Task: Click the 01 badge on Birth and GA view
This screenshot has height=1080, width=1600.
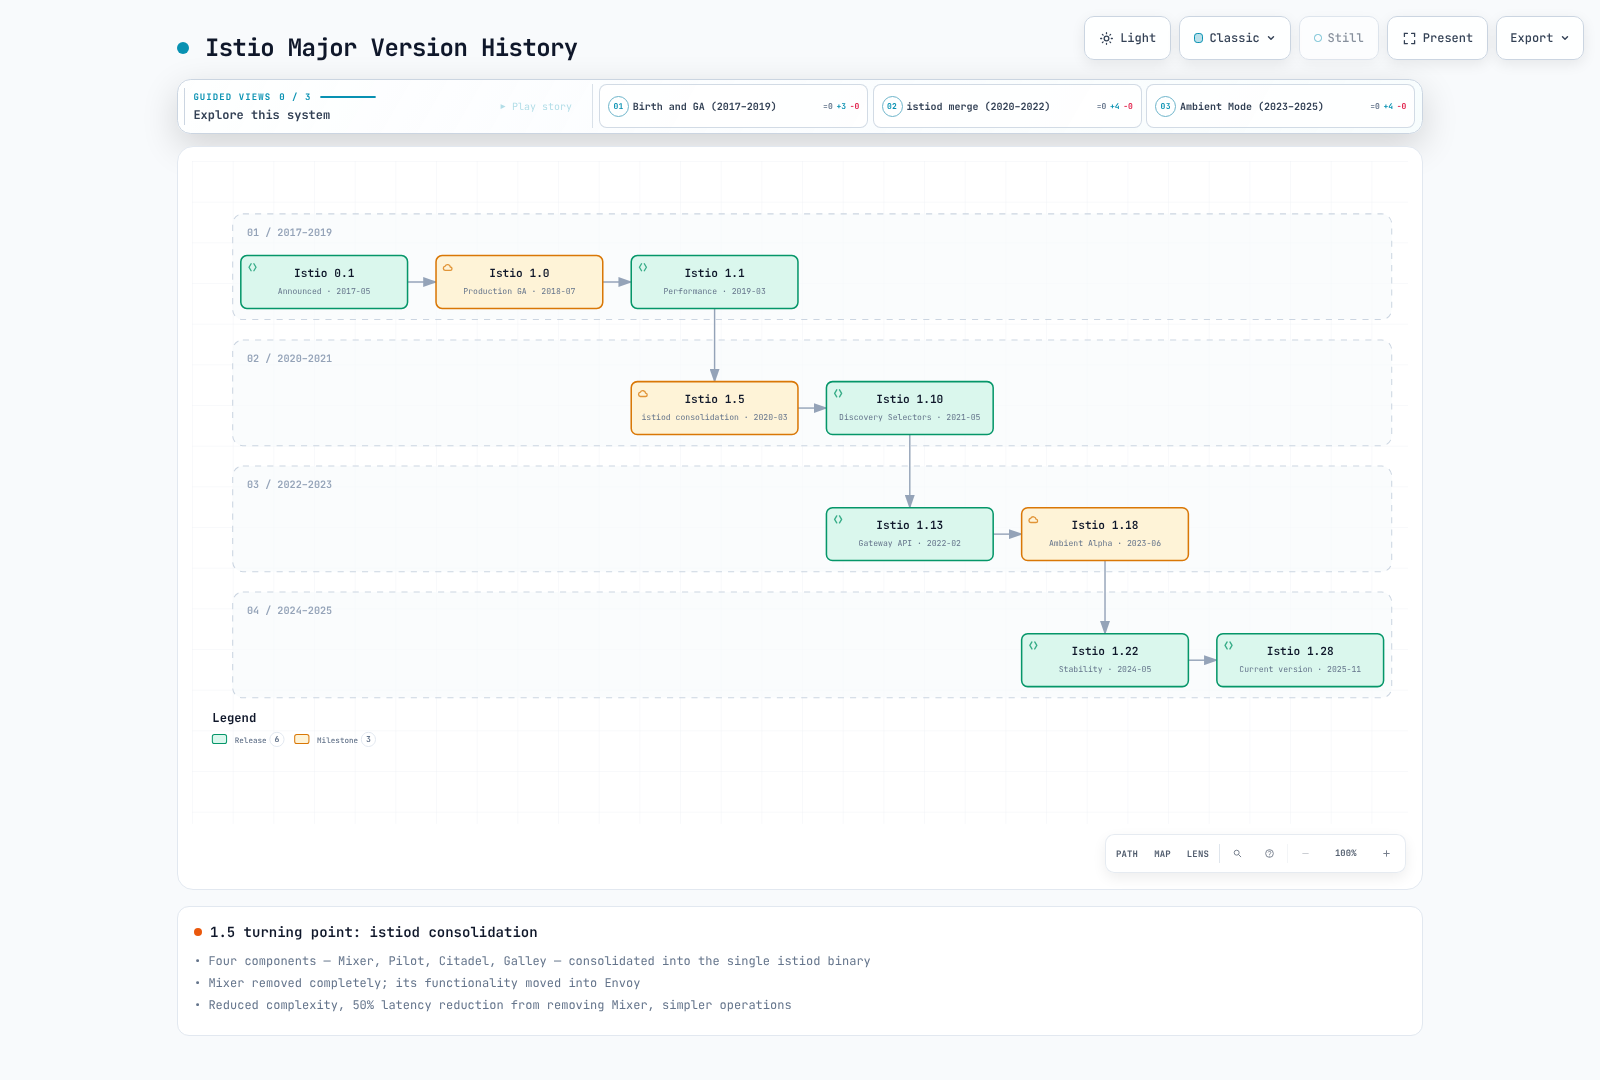Action: 618,106
